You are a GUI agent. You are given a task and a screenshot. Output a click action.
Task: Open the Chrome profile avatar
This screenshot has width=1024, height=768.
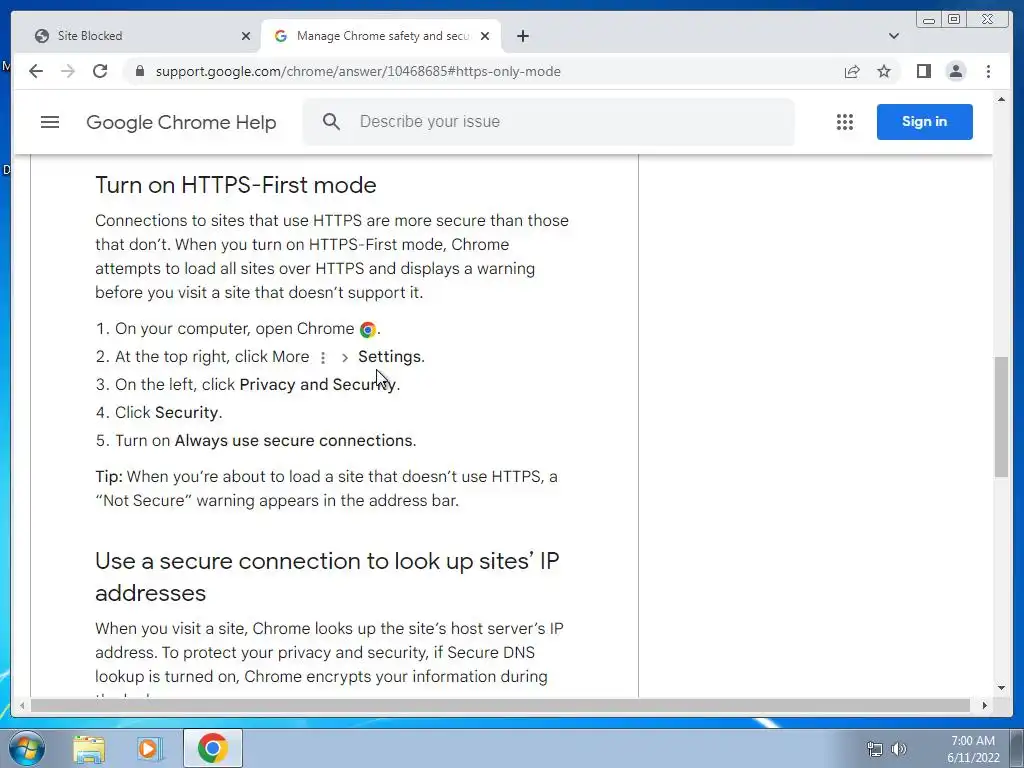click(x=955, y=71)
